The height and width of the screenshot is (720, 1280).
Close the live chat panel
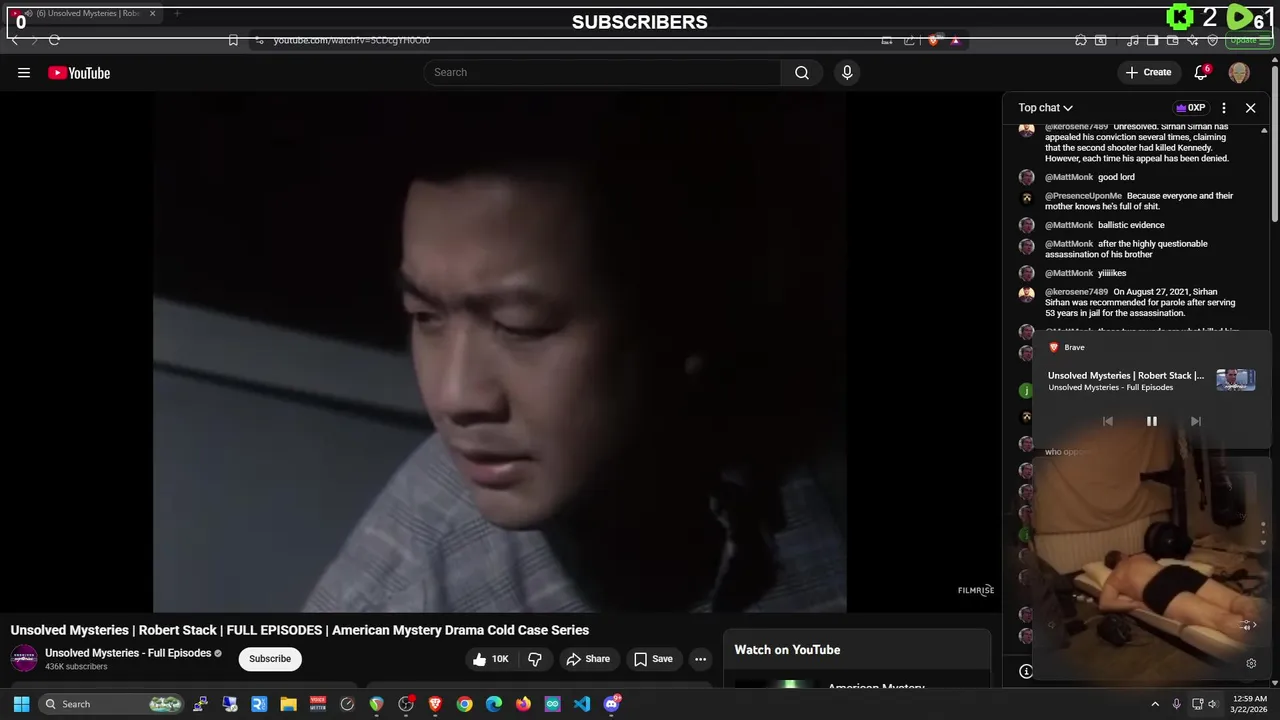1250,108
